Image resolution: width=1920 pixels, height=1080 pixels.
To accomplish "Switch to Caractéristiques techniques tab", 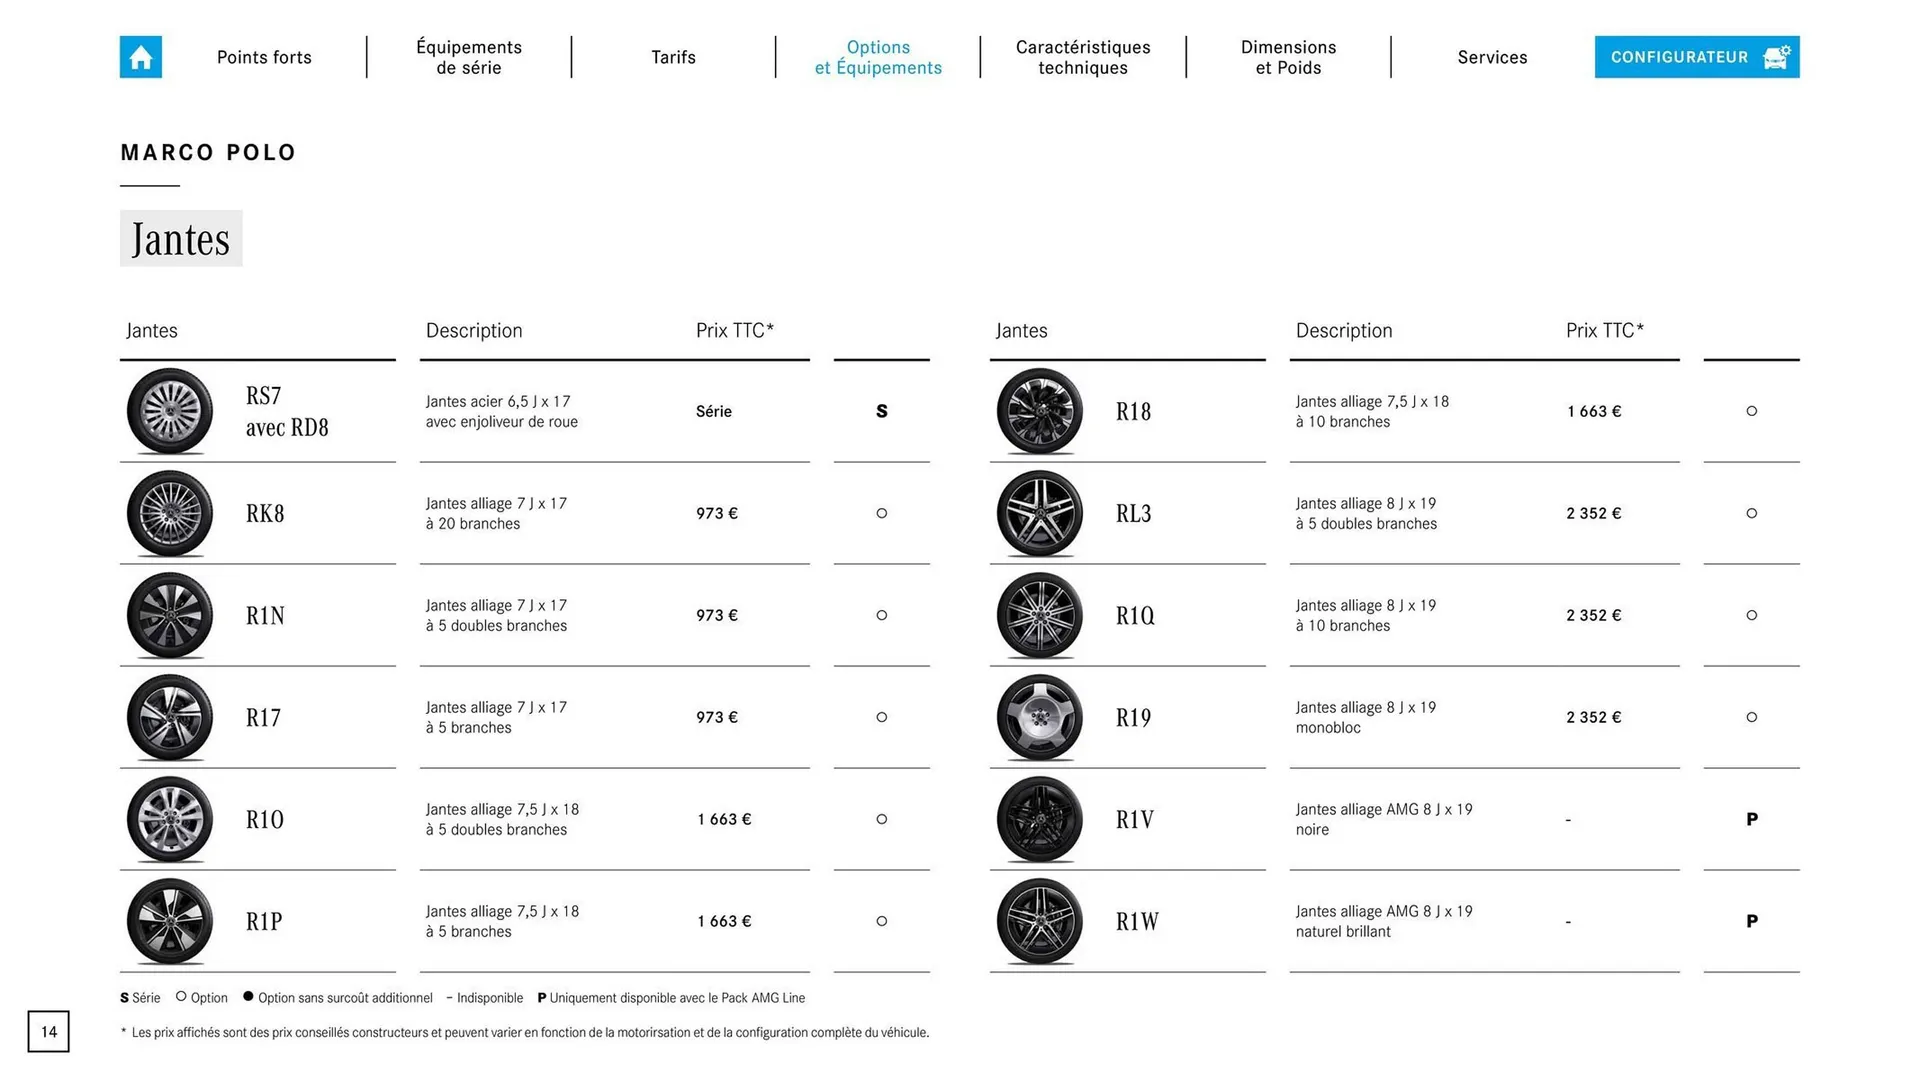I will click(x=1083, y=57).
